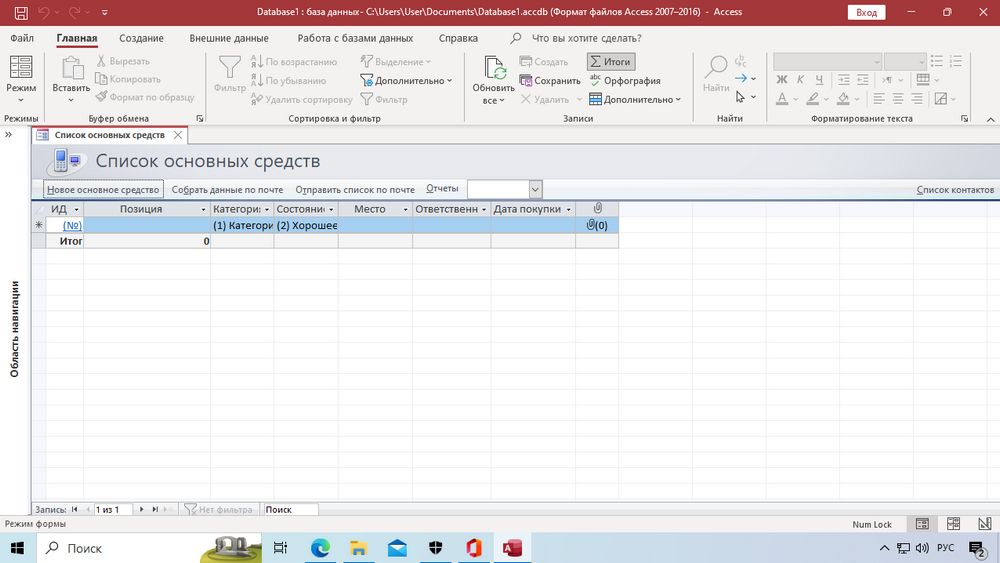Open the ИД column dropdown arrow
The height and width of the screenshot is (563, 1000).
pyautogui.click(x=77, y=209)
